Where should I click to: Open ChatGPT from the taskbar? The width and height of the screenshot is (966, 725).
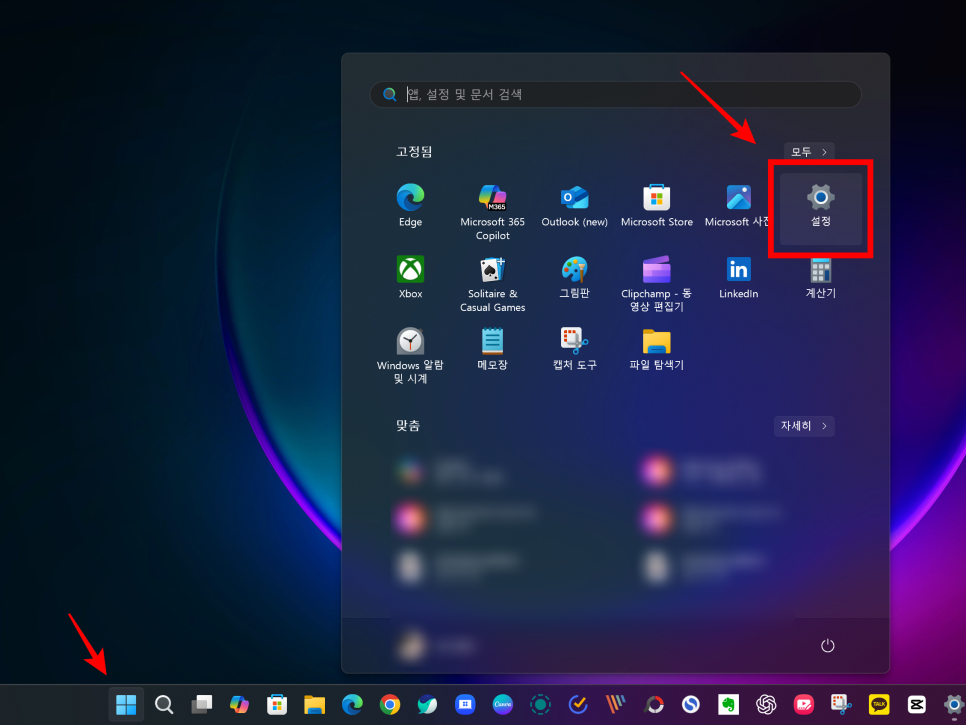pos(766,704)
